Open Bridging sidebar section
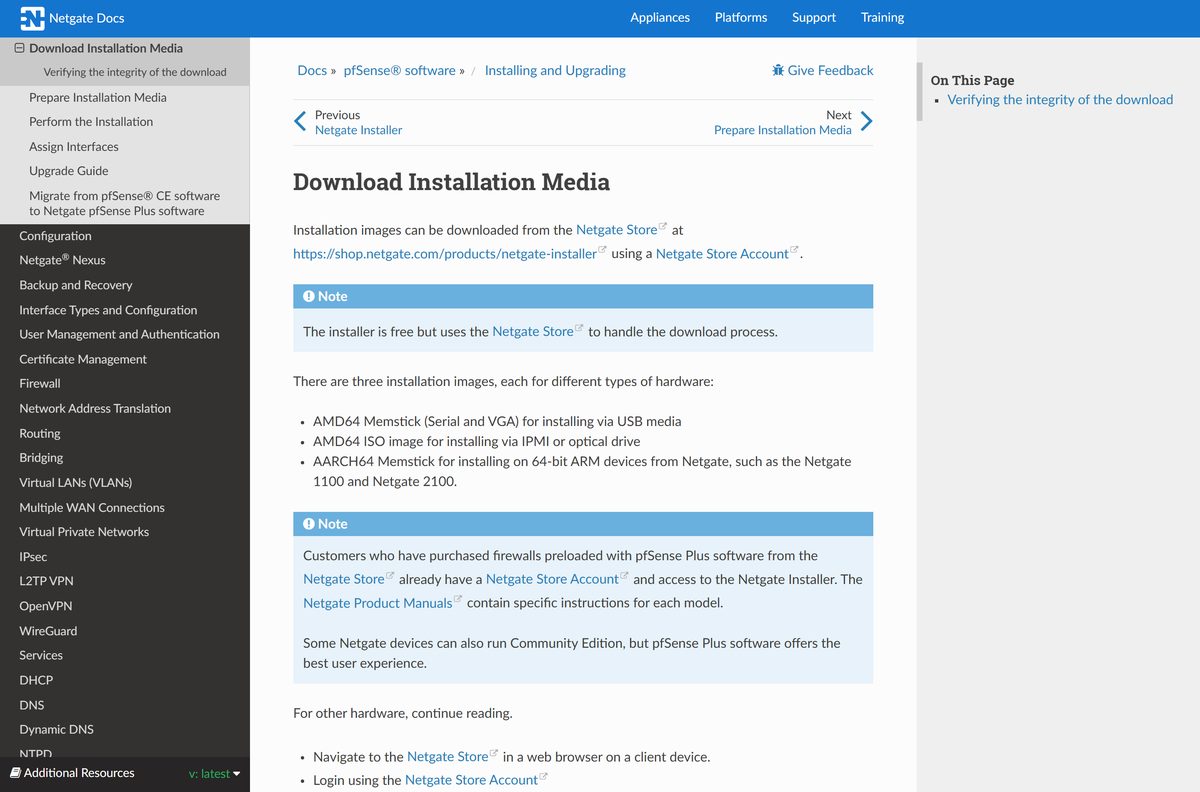The height and width of the screenshot is (792, 1200). (41, 457)
